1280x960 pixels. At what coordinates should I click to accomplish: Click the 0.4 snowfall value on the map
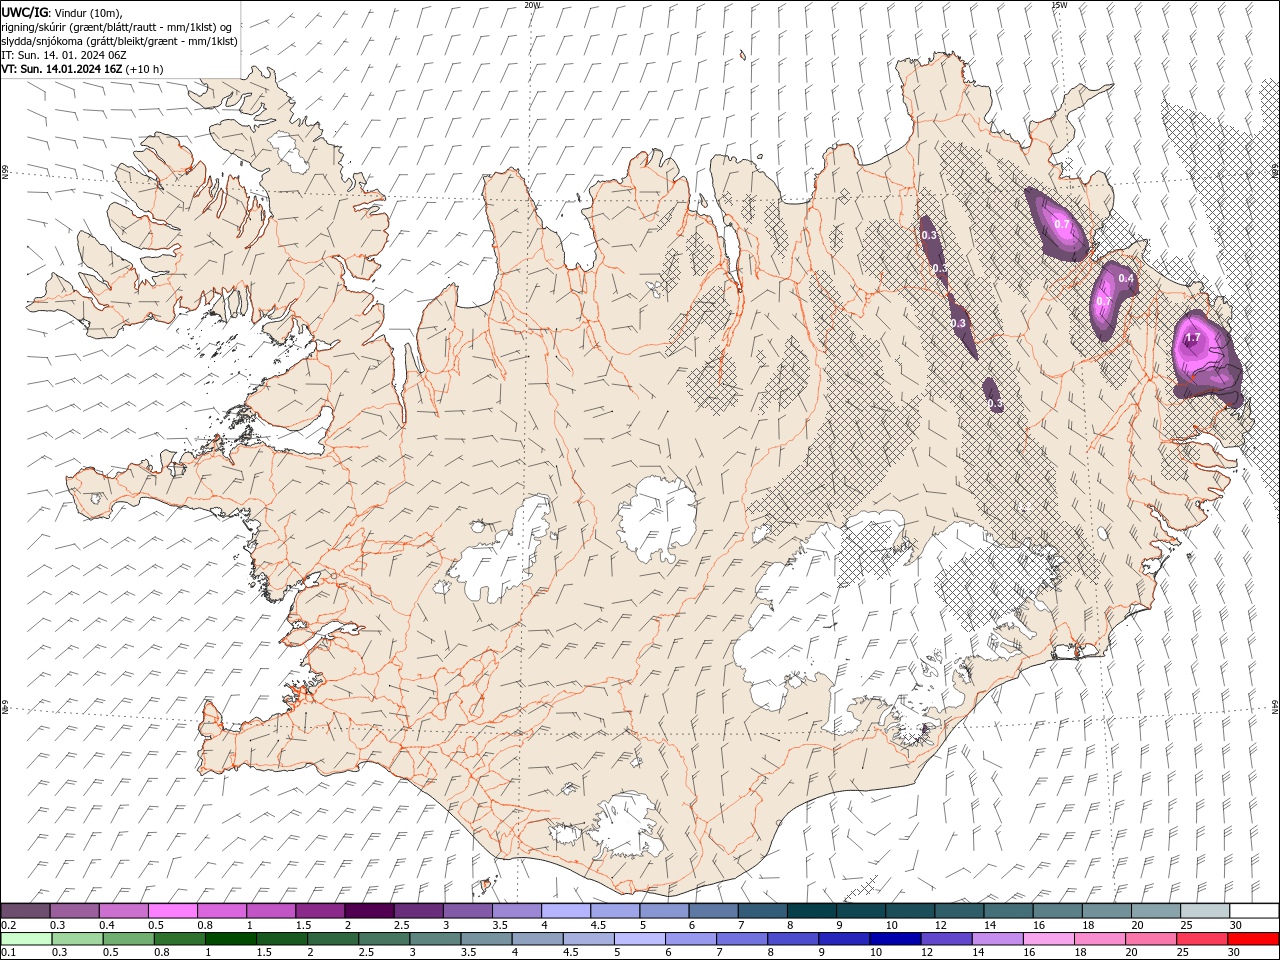click(x=1126, y=278)
